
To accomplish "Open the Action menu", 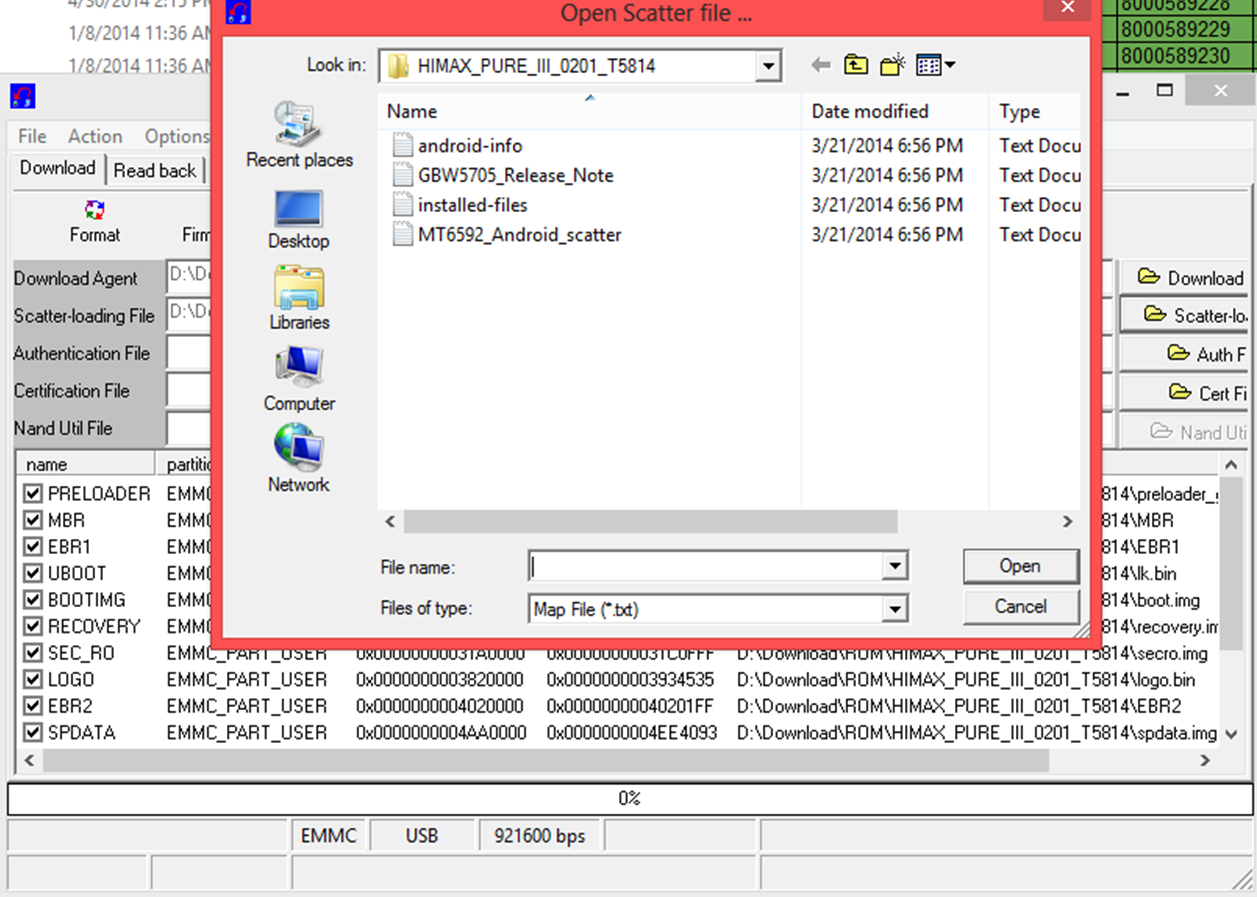I will point(95,137).
